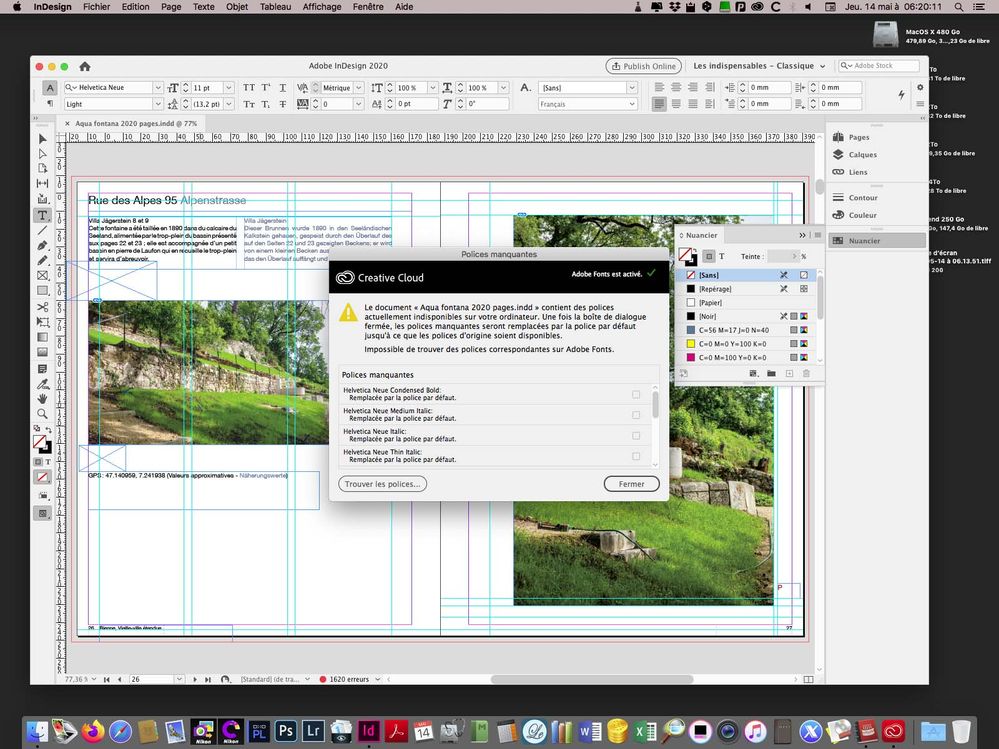Open the Pages panel
The height and width of the screenshot is (749, 999).
tap(858, 137)
